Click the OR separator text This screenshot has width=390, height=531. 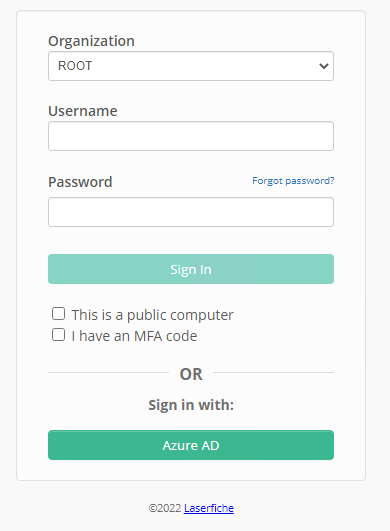tap(191, 374)
